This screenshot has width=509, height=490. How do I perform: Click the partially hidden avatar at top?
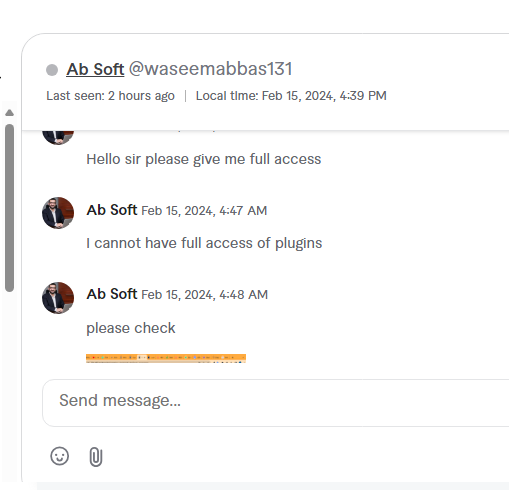pos(58,138)
